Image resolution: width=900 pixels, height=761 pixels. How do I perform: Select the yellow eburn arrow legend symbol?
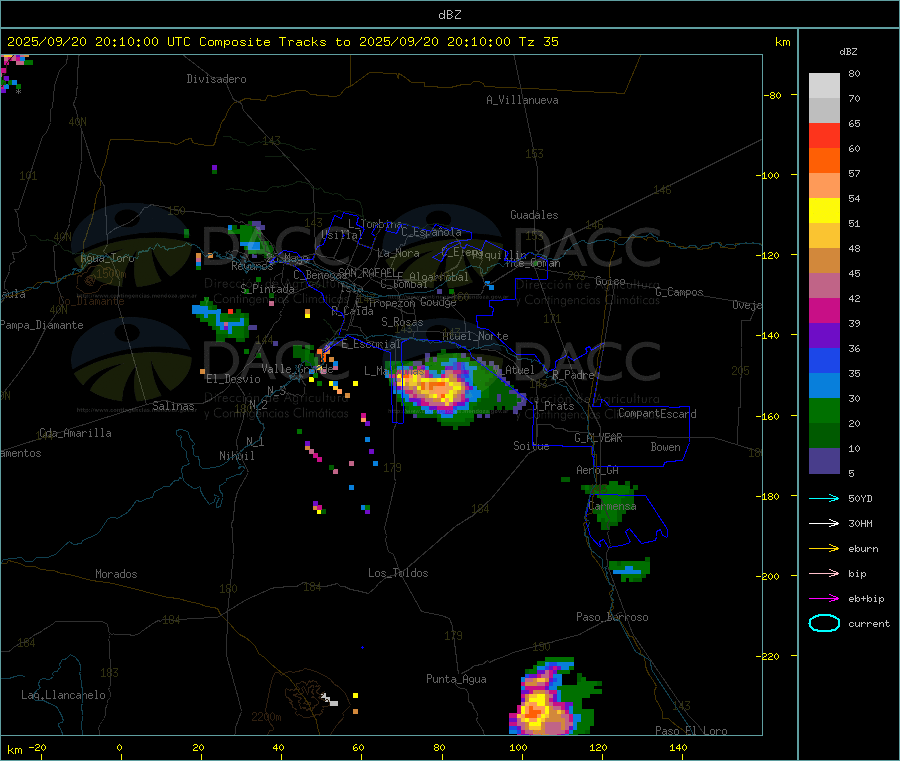click(x=824, y=548)
